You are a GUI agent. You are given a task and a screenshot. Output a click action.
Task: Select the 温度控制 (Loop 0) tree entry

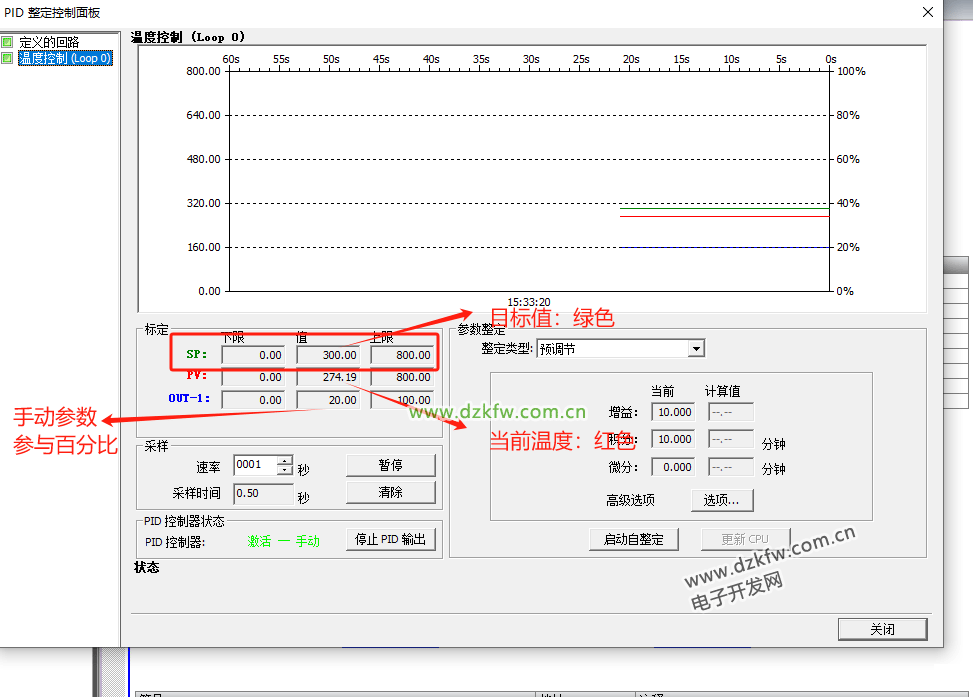pos(65,58)
